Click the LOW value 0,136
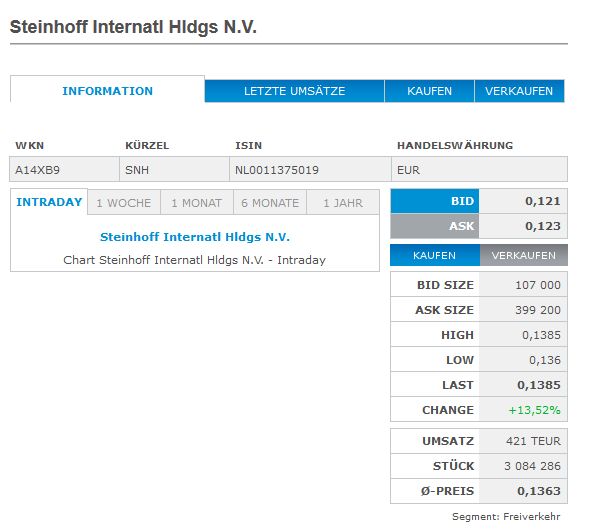Screen dimensions: 592x531 [545, 360]
